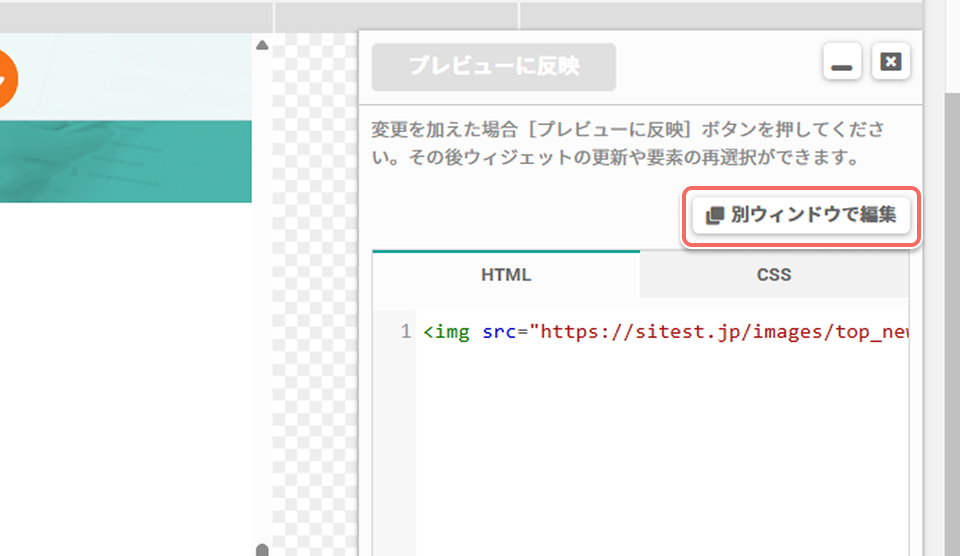Switch to the CSS tab

click(x=774, y=274)
